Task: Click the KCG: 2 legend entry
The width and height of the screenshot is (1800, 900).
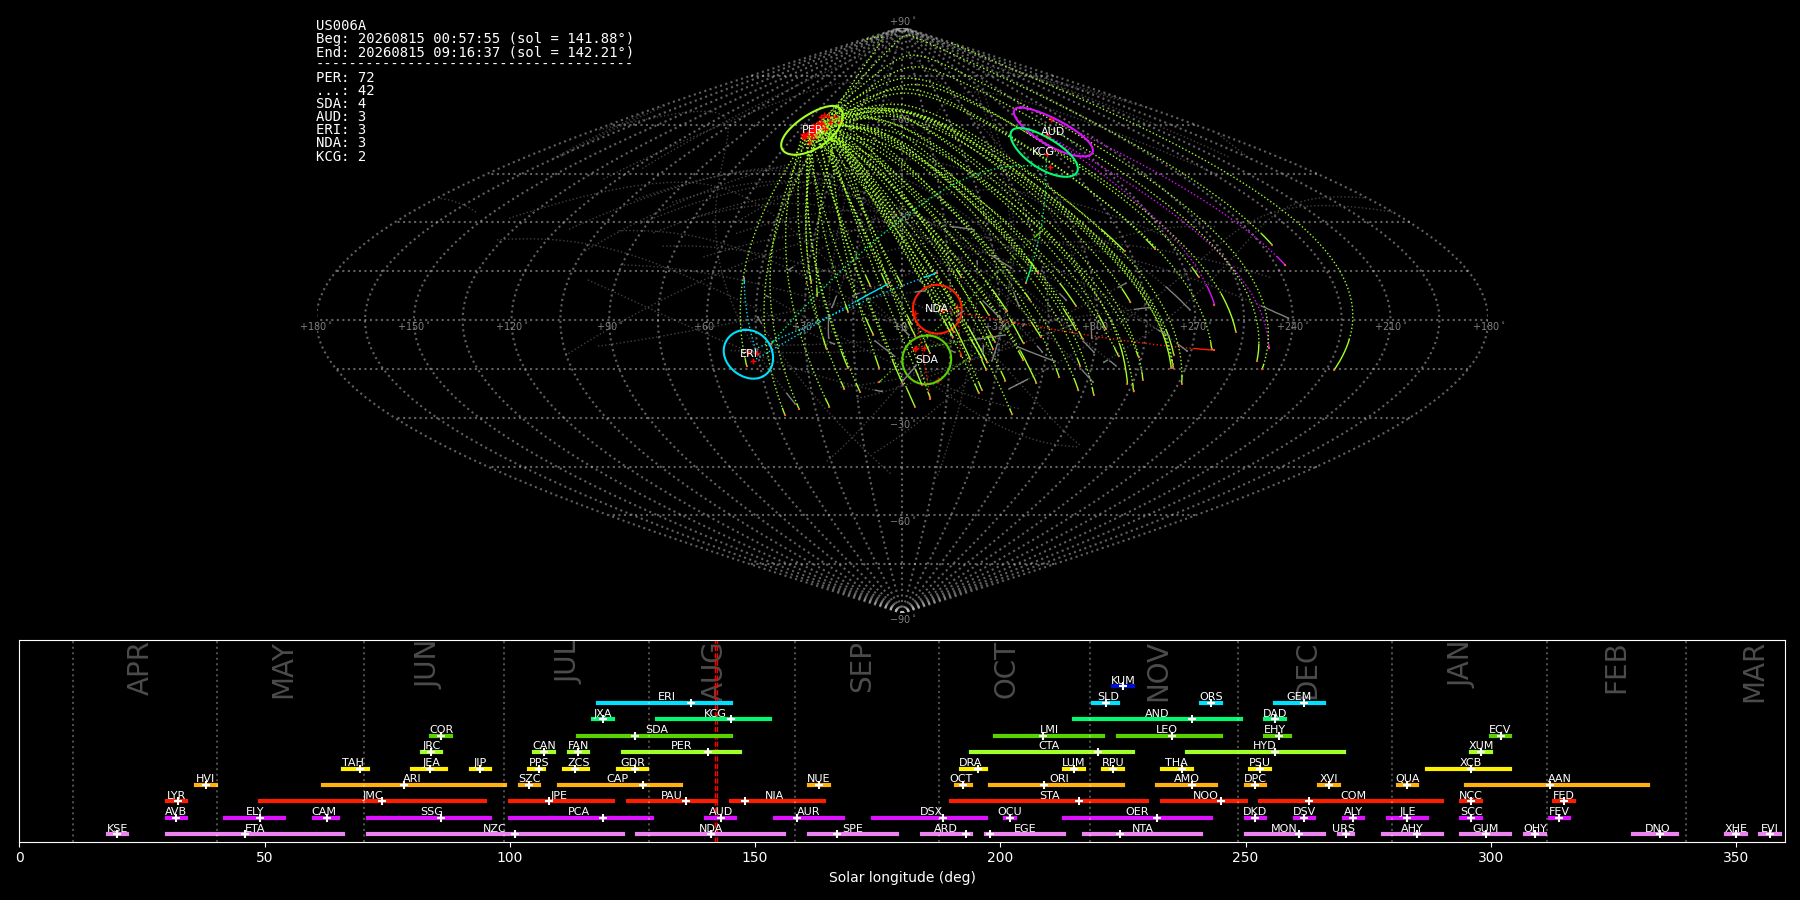Action: (341, 157)
